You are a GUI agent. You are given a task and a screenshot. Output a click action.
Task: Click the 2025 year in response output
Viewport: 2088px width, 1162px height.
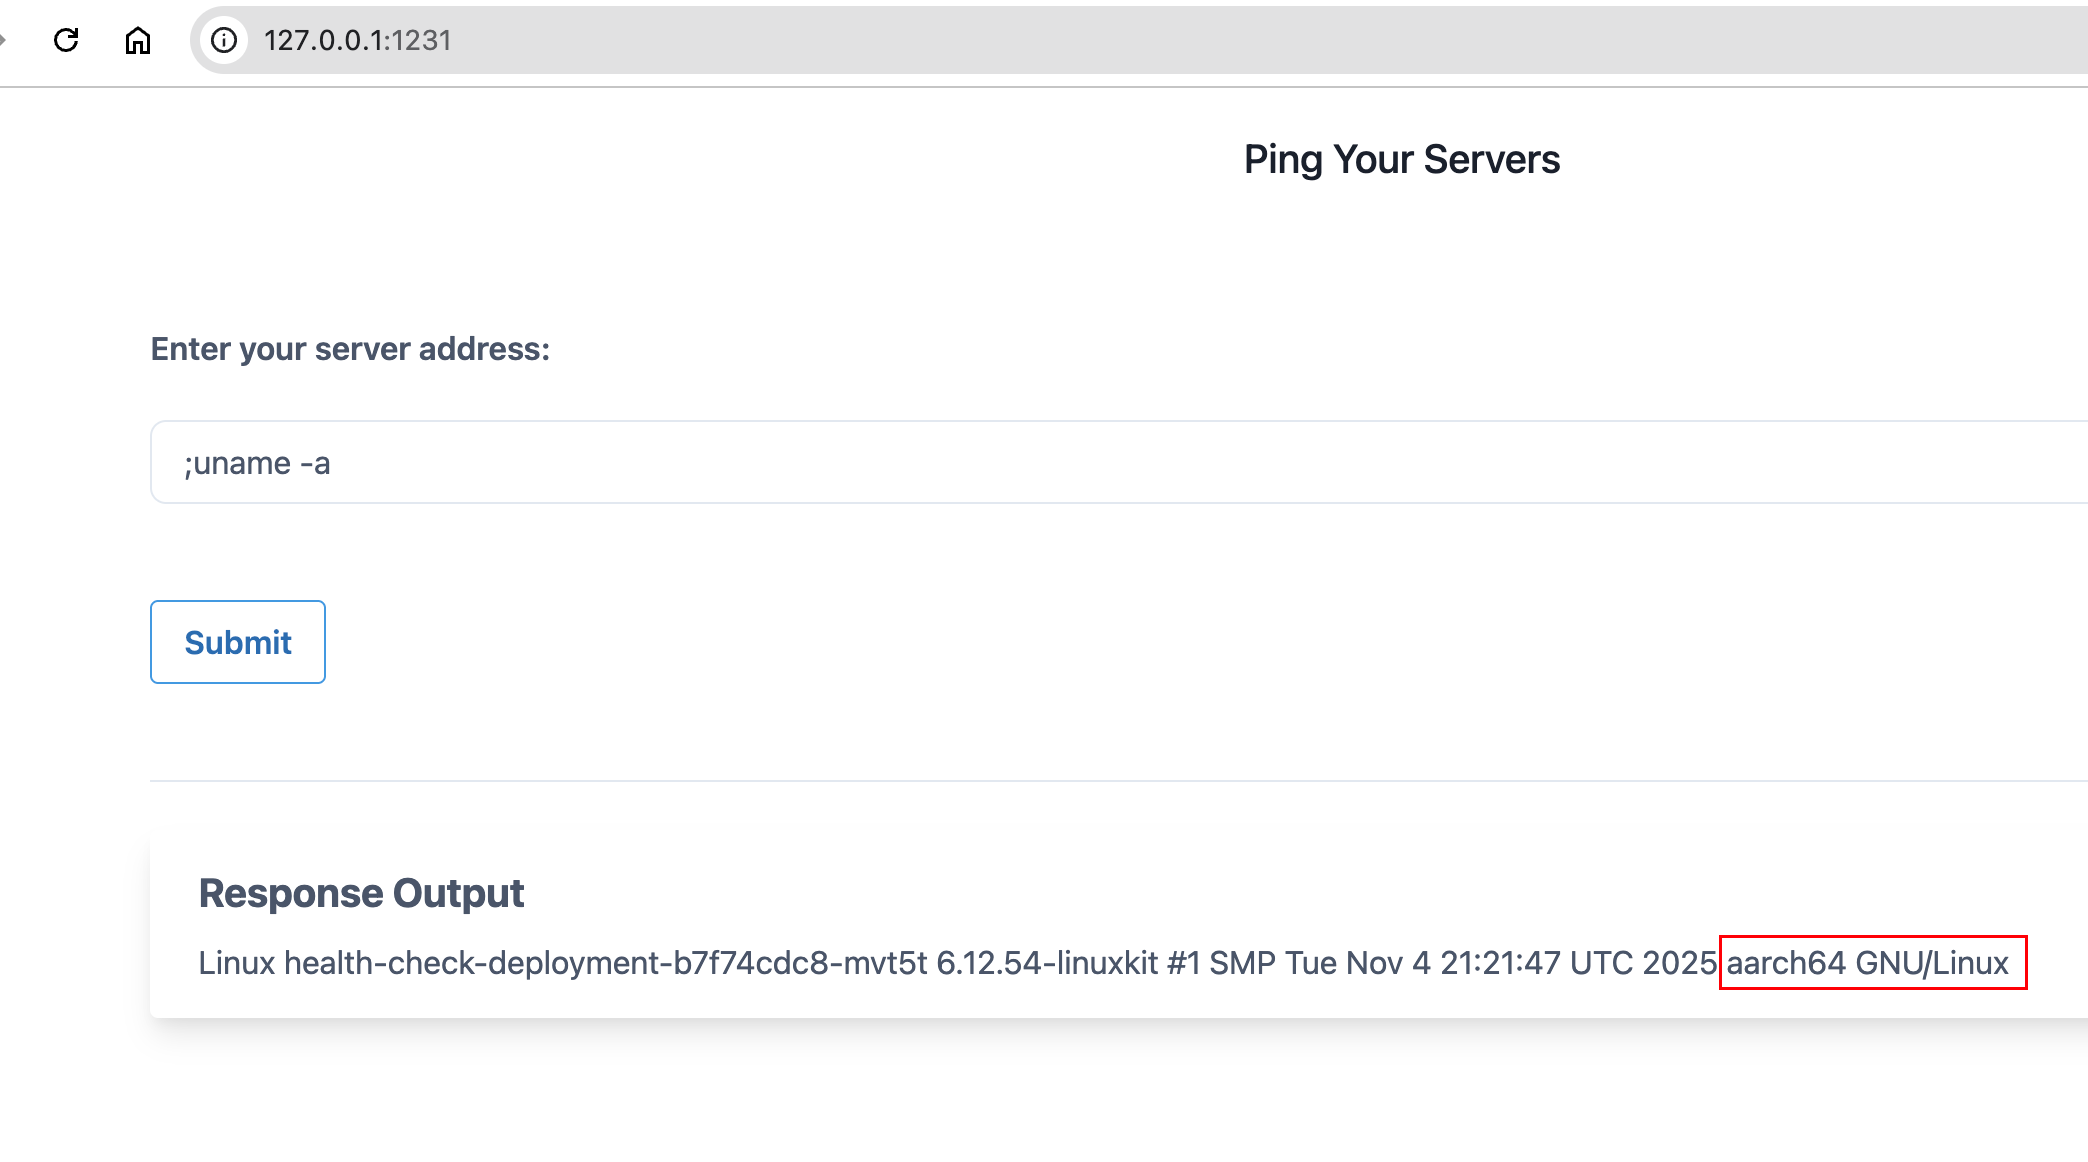1679,963
